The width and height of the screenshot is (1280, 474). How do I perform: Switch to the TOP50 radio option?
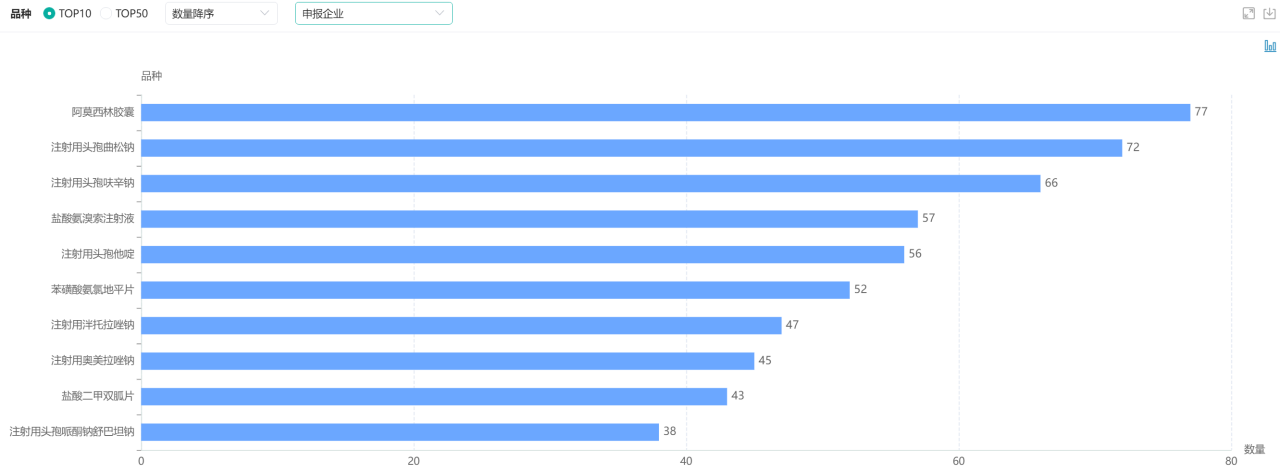[106, 14]
